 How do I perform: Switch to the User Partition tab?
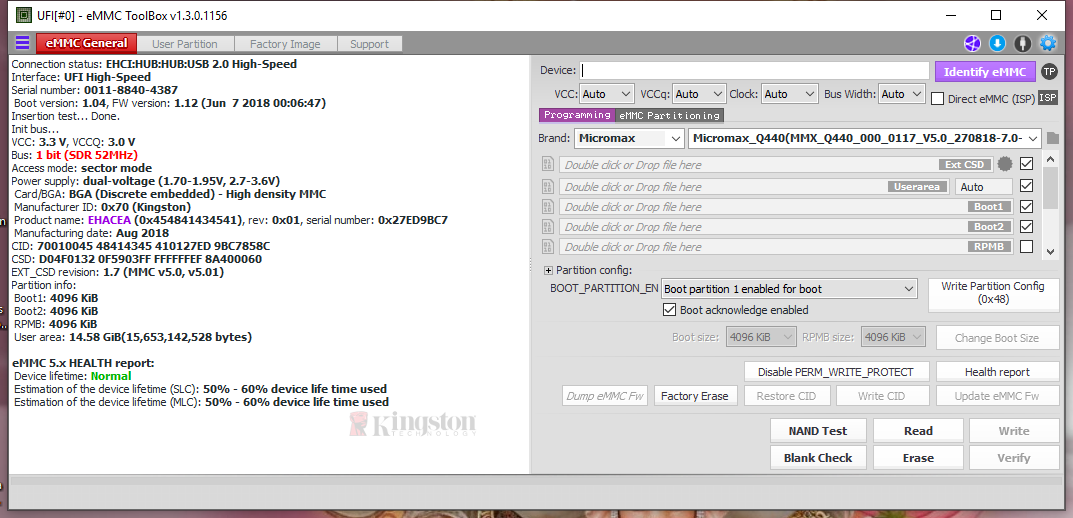(185, 44)
